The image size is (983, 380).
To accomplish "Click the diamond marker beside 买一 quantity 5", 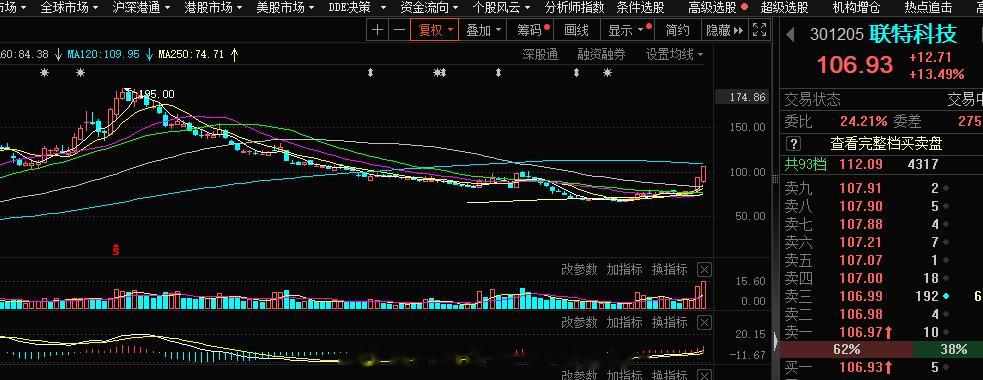I will [945, 367].
